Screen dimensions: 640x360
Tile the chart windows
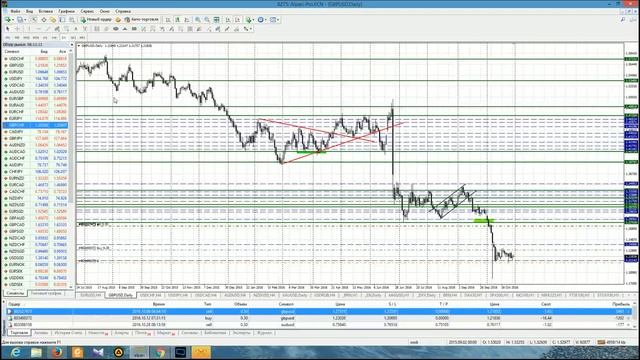(x=216, y=20)
